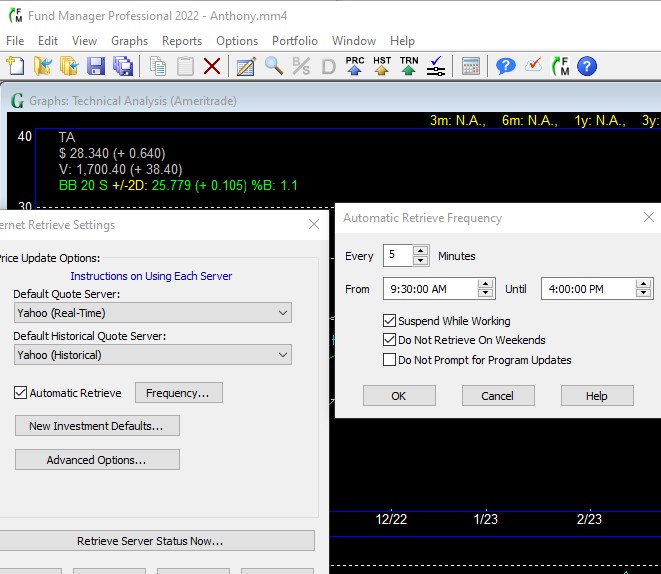Screen dimensions: 661x574
Task: Click the Open file folder icon
Action: pyautogui.click(x=43, y=66)
